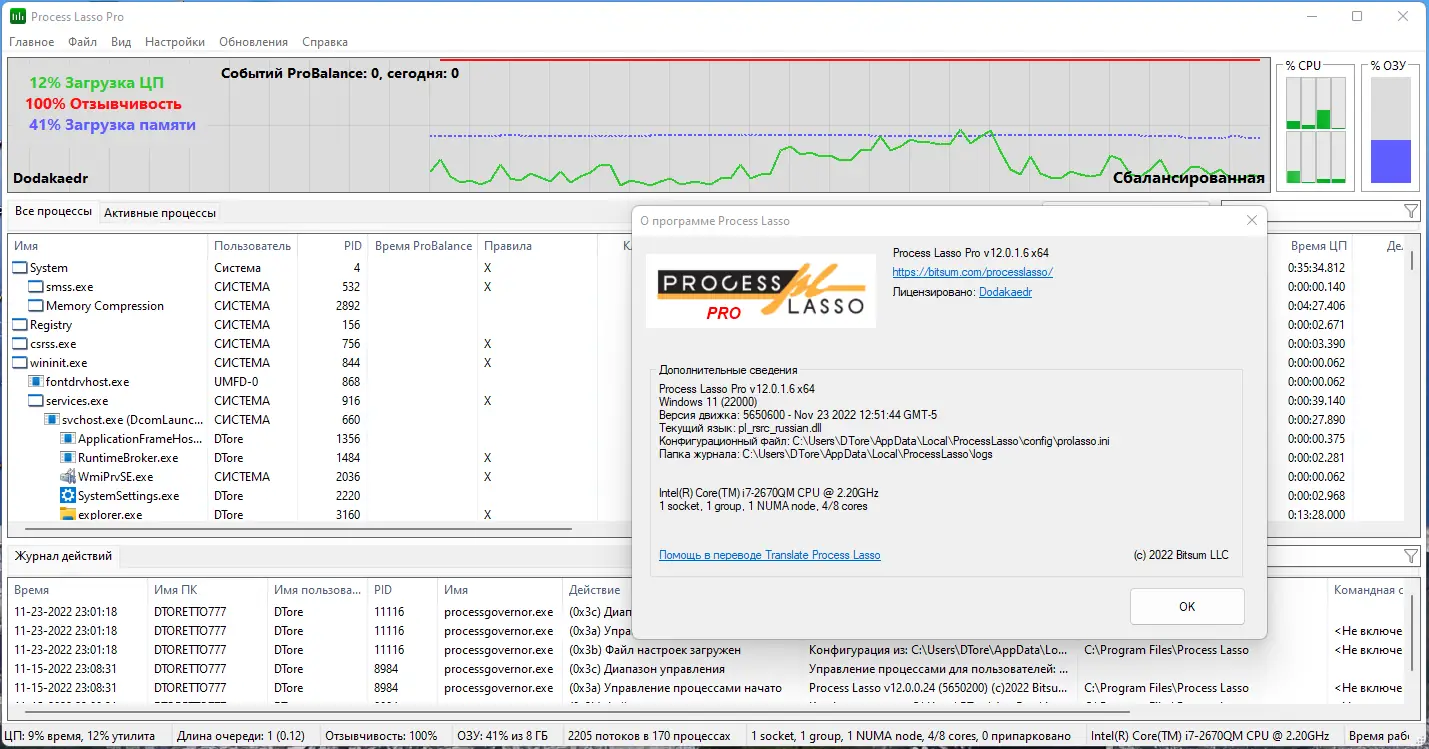Screen dimensions: 1429x749
Task: Open the Справка menu
Action: (x=325, y=42)
